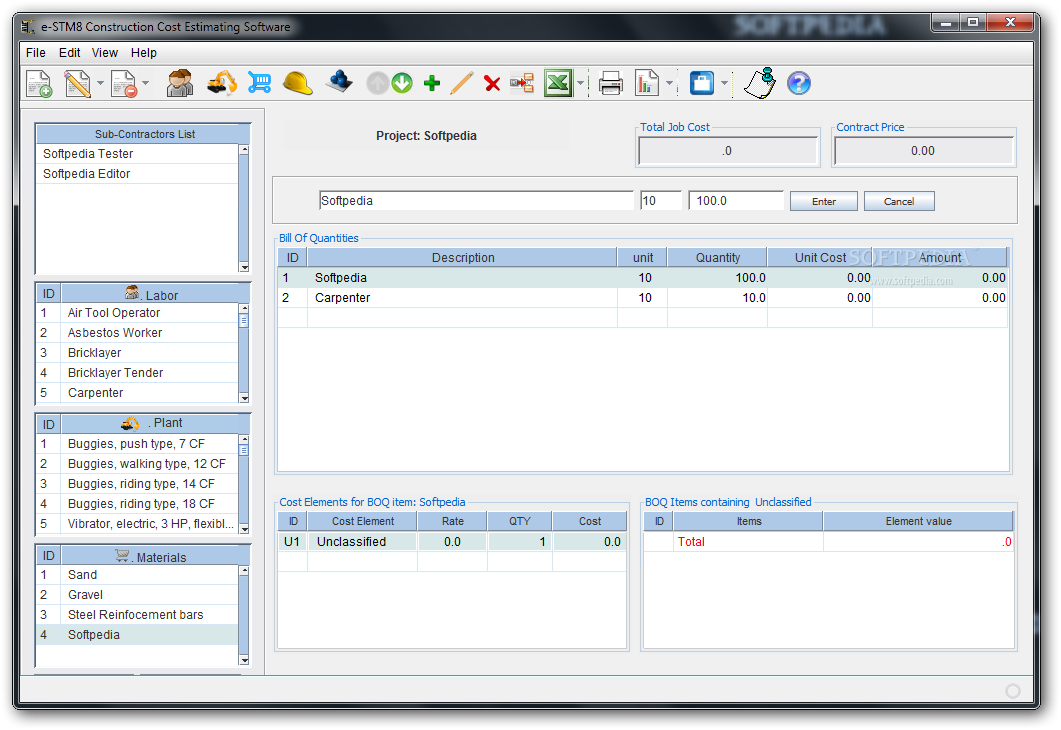Select Buggies, walking type, 12 CF row

[x=137, y=463]
